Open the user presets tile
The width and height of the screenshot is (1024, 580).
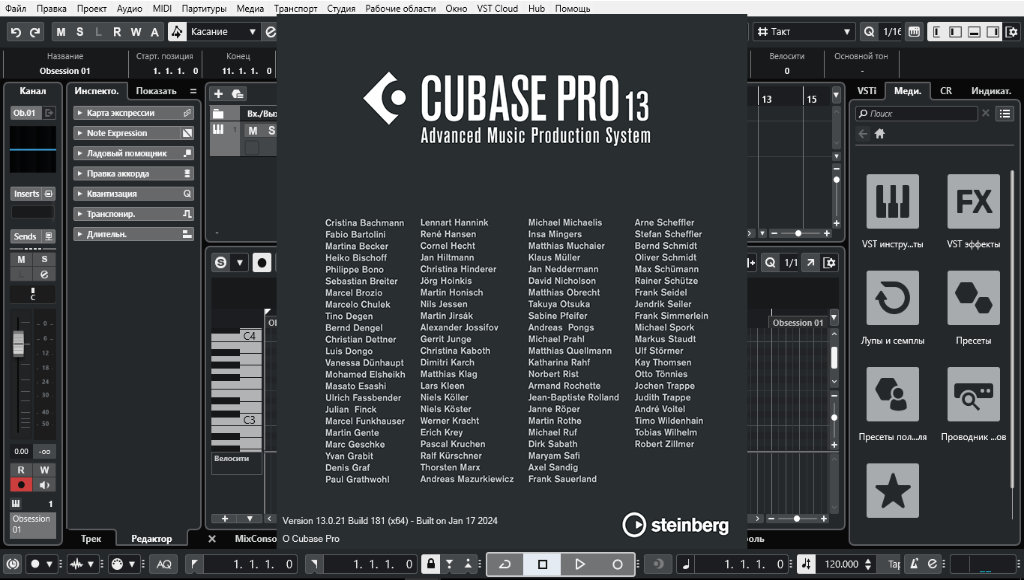point(892,394)
